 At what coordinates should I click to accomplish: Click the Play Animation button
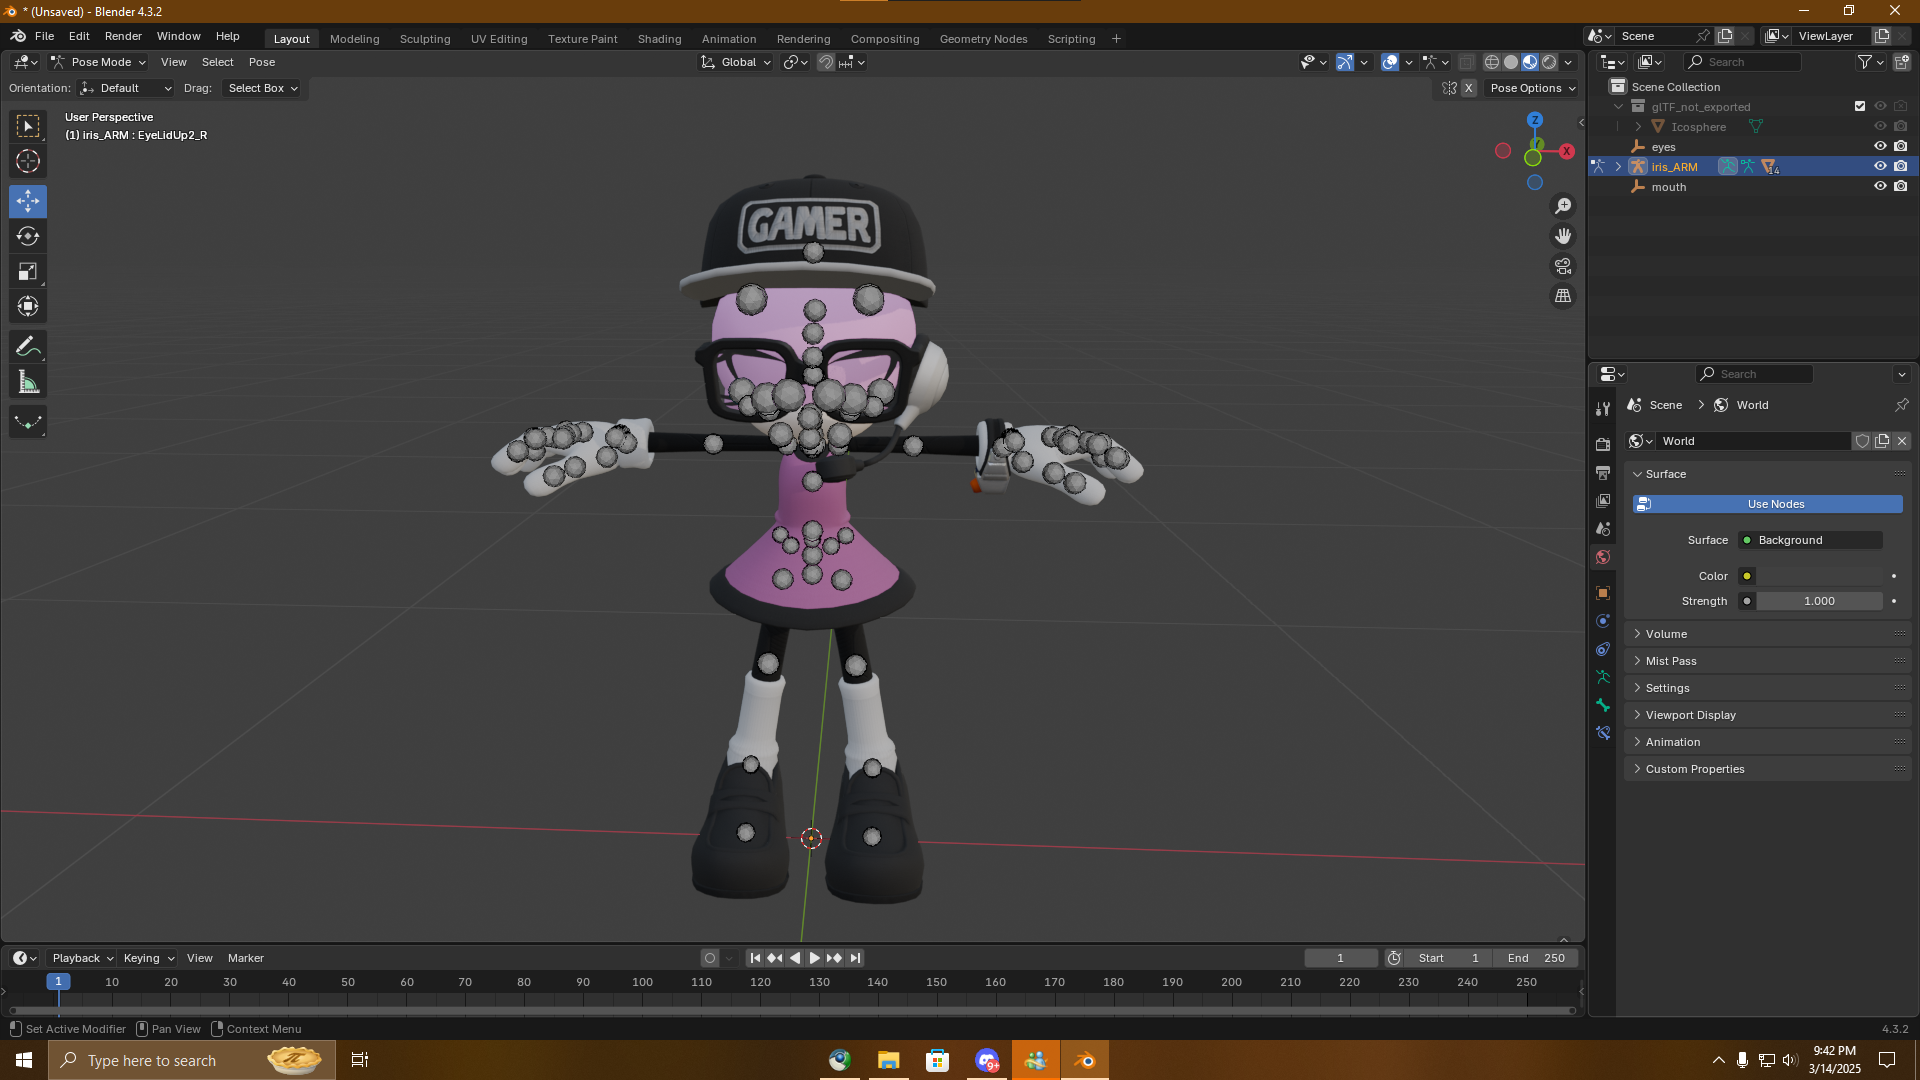(x=814, y=958)
